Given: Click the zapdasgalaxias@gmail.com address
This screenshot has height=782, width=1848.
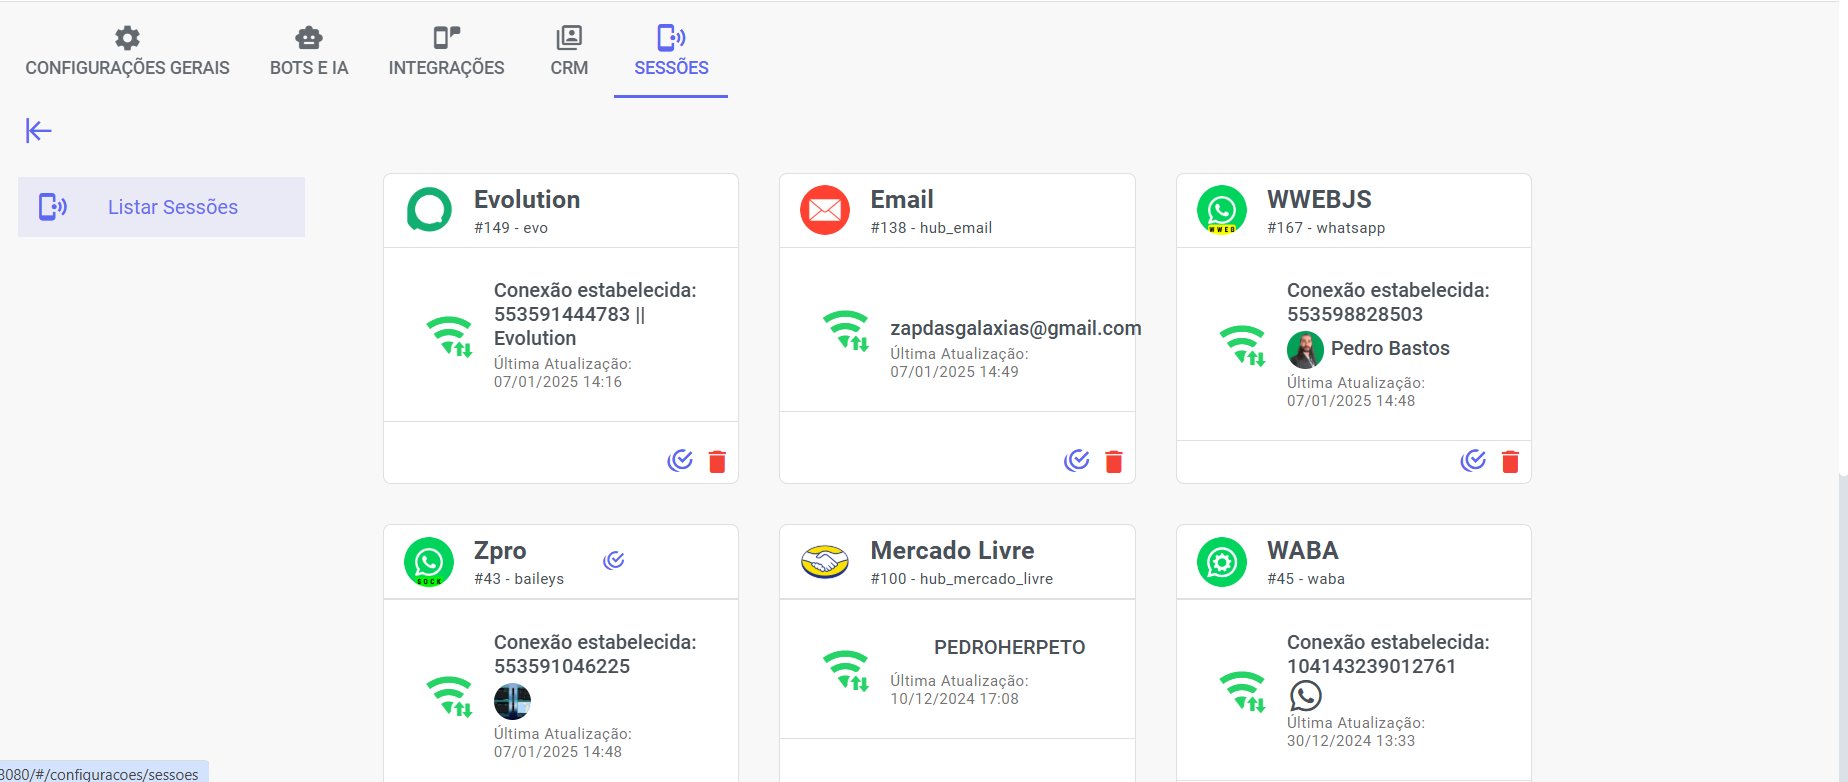Looking at the screenshot, I should 1016,328.
